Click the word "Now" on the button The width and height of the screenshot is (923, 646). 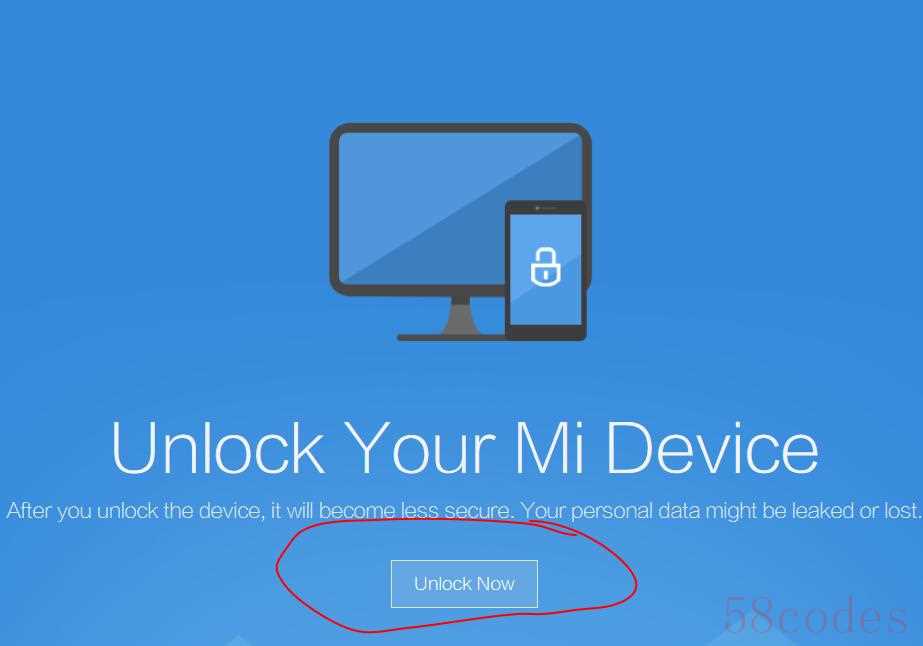496,584
